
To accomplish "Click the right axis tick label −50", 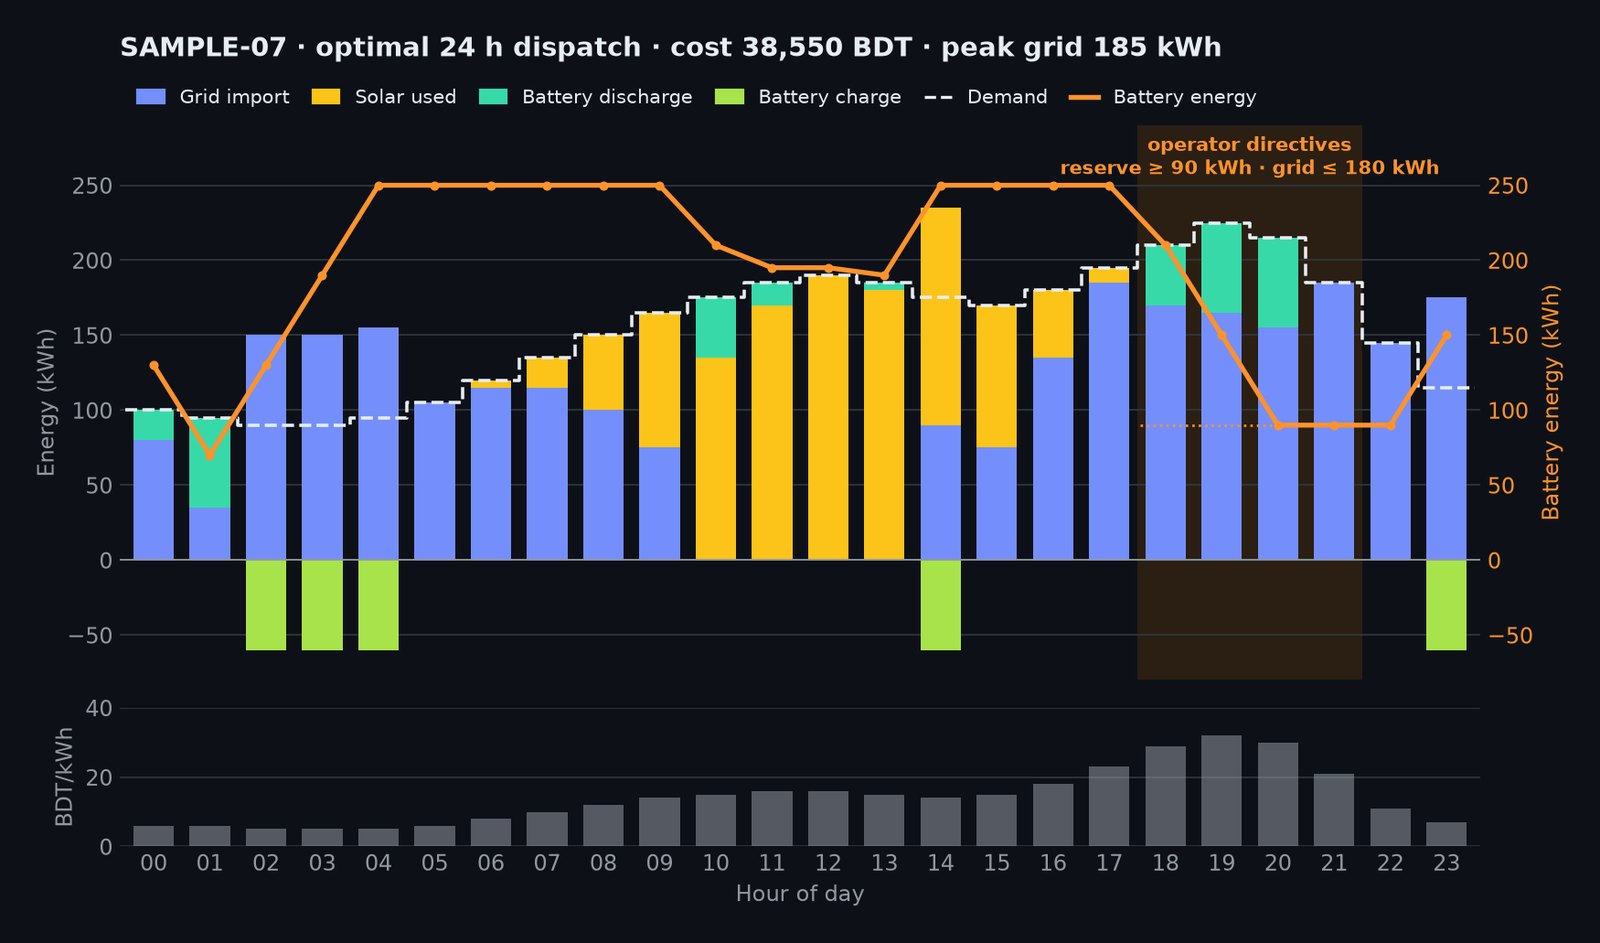I will (x=1510, y=636).
